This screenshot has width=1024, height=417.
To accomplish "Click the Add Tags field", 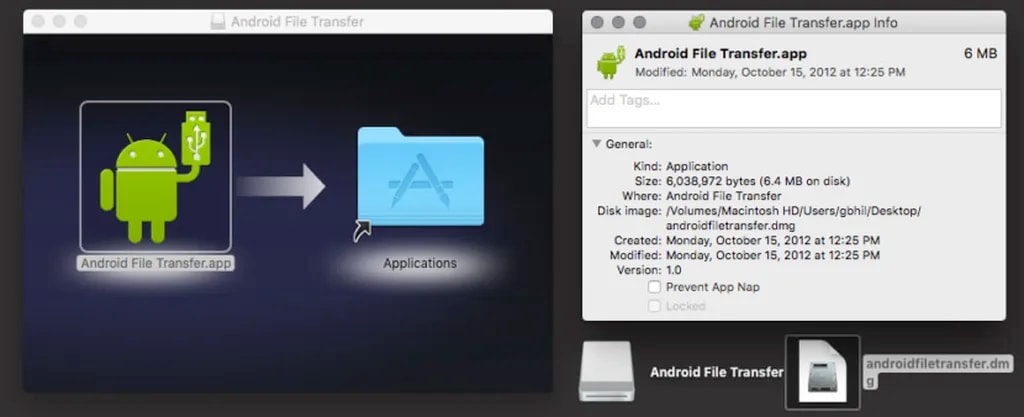I will pos(793,109).
